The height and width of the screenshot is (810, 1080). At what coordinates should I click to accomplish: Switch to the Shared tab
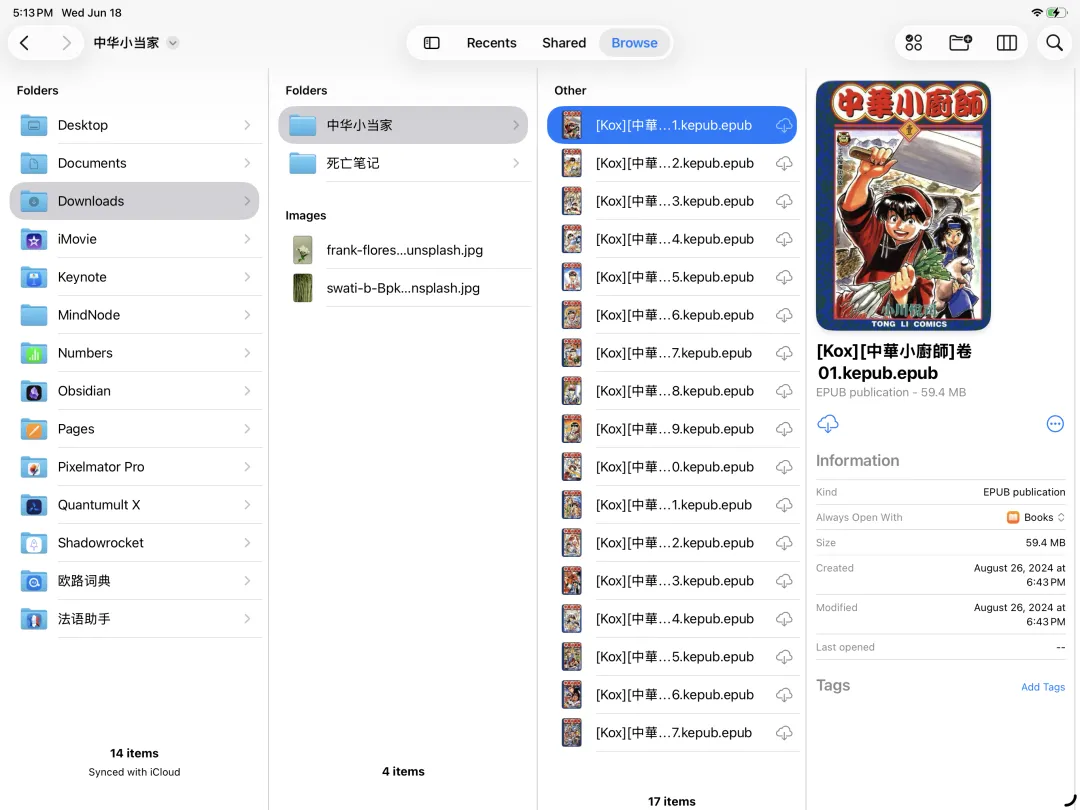[x=564, y=43]
